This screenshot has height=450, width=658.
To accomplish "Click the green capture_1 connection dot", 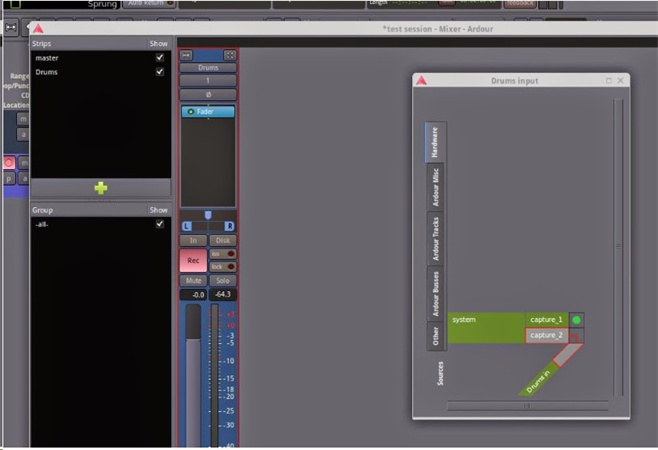I will [576, 320].
